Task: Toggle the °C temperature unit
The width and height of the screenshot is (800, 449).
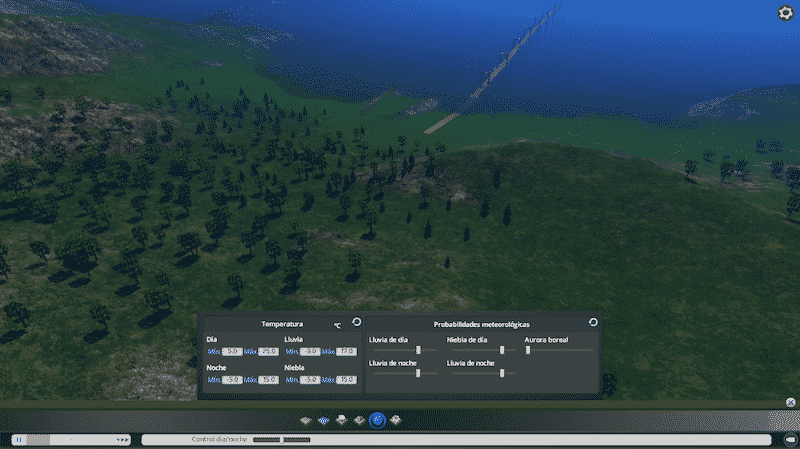Action: coord(337,325)
